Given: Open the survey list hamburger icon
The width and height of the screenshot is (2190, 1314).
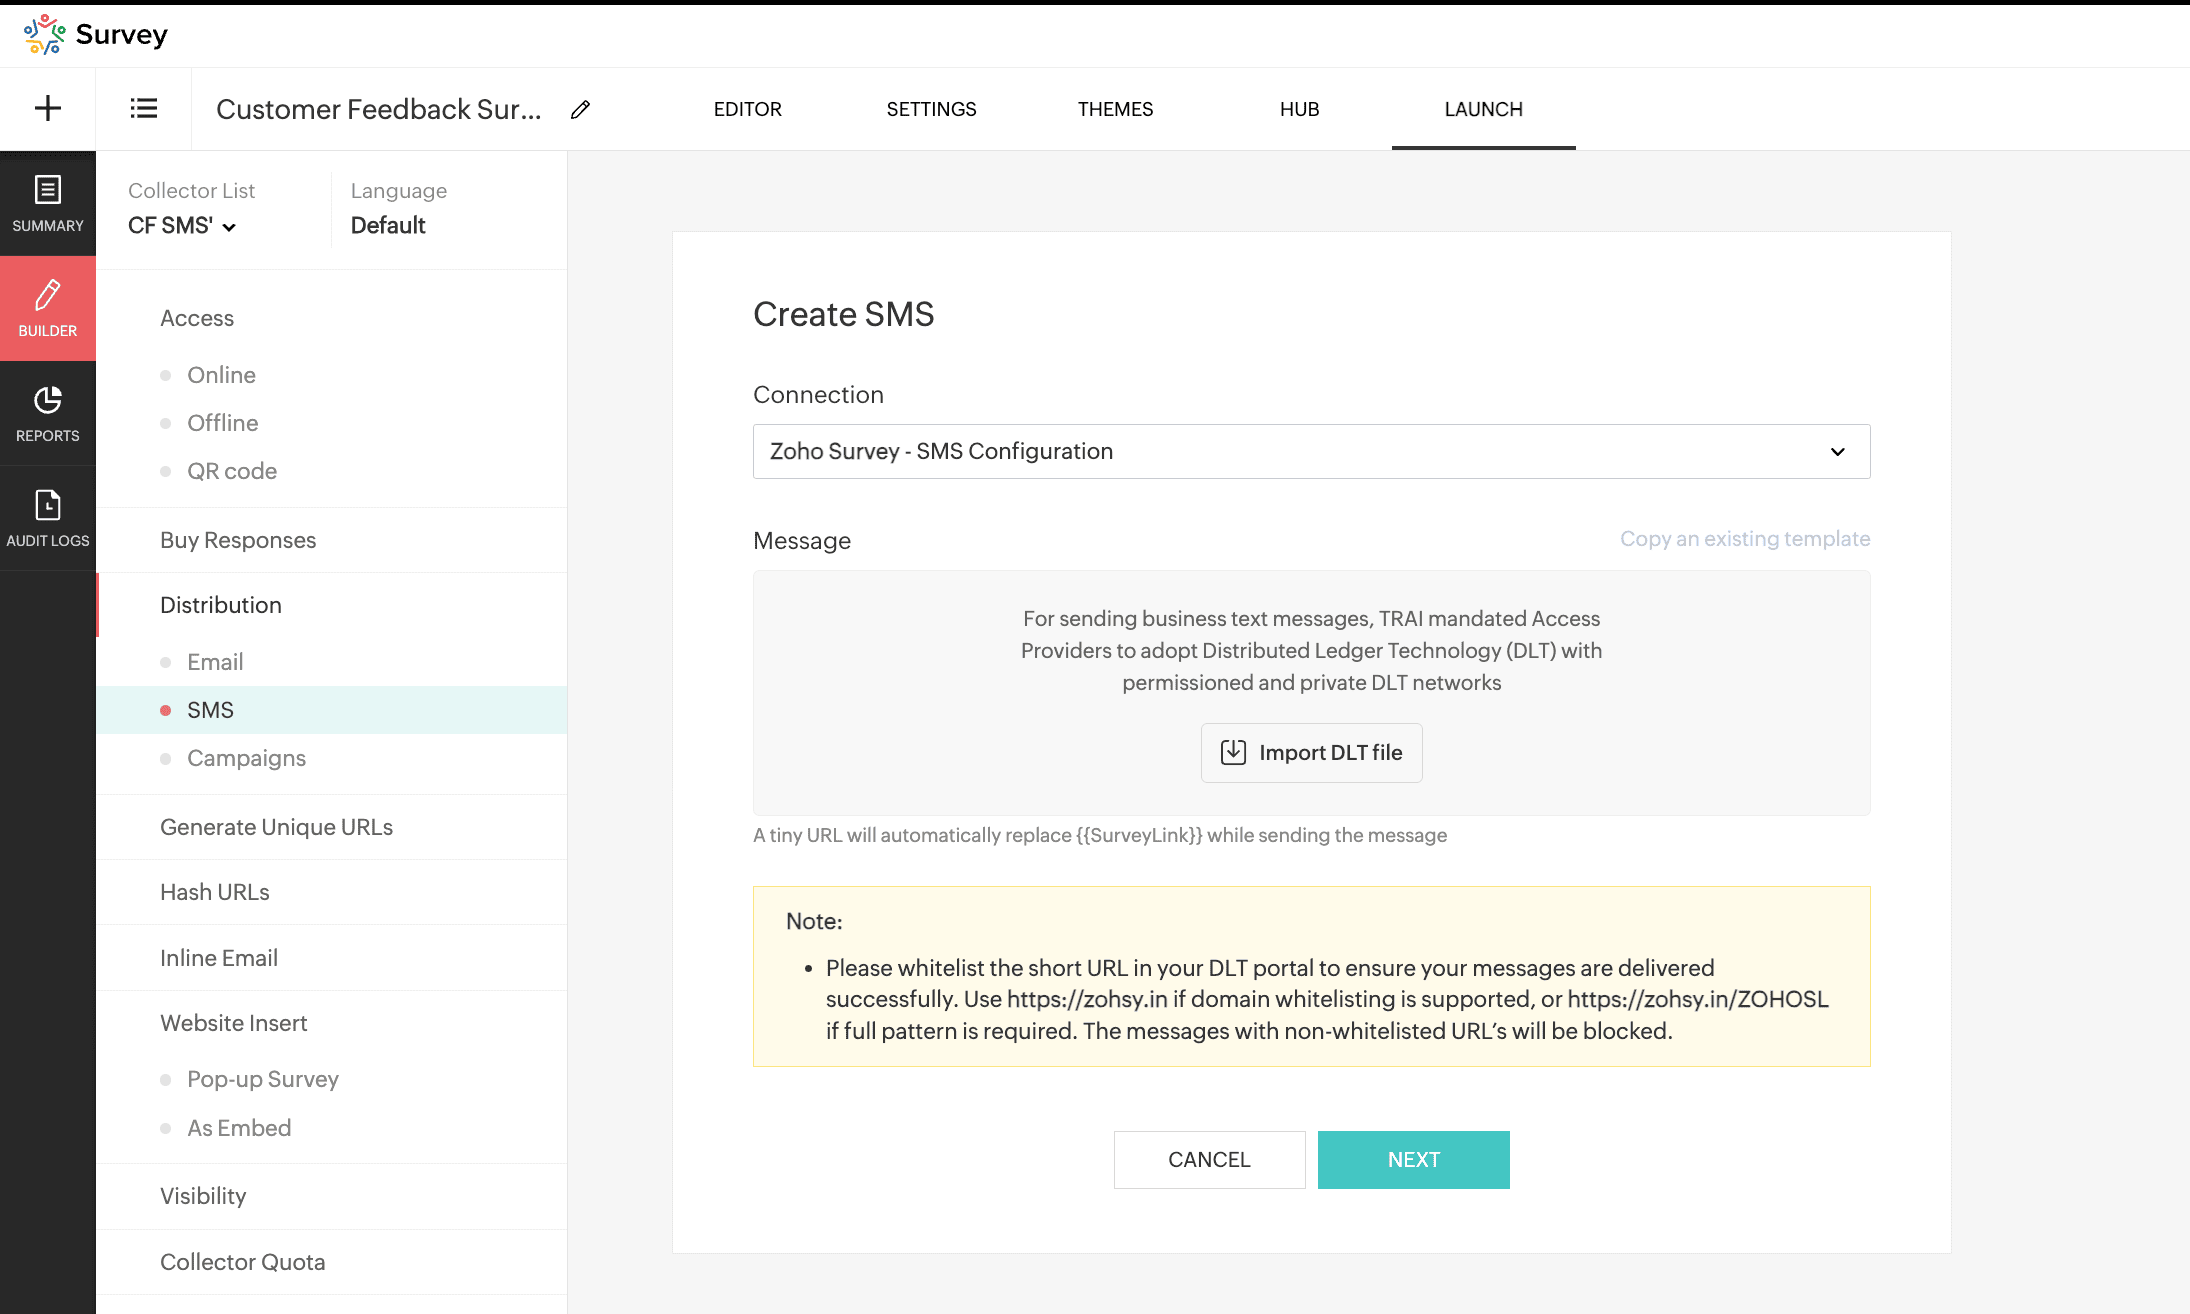Looking at the screenshot, I should [143, 108].
